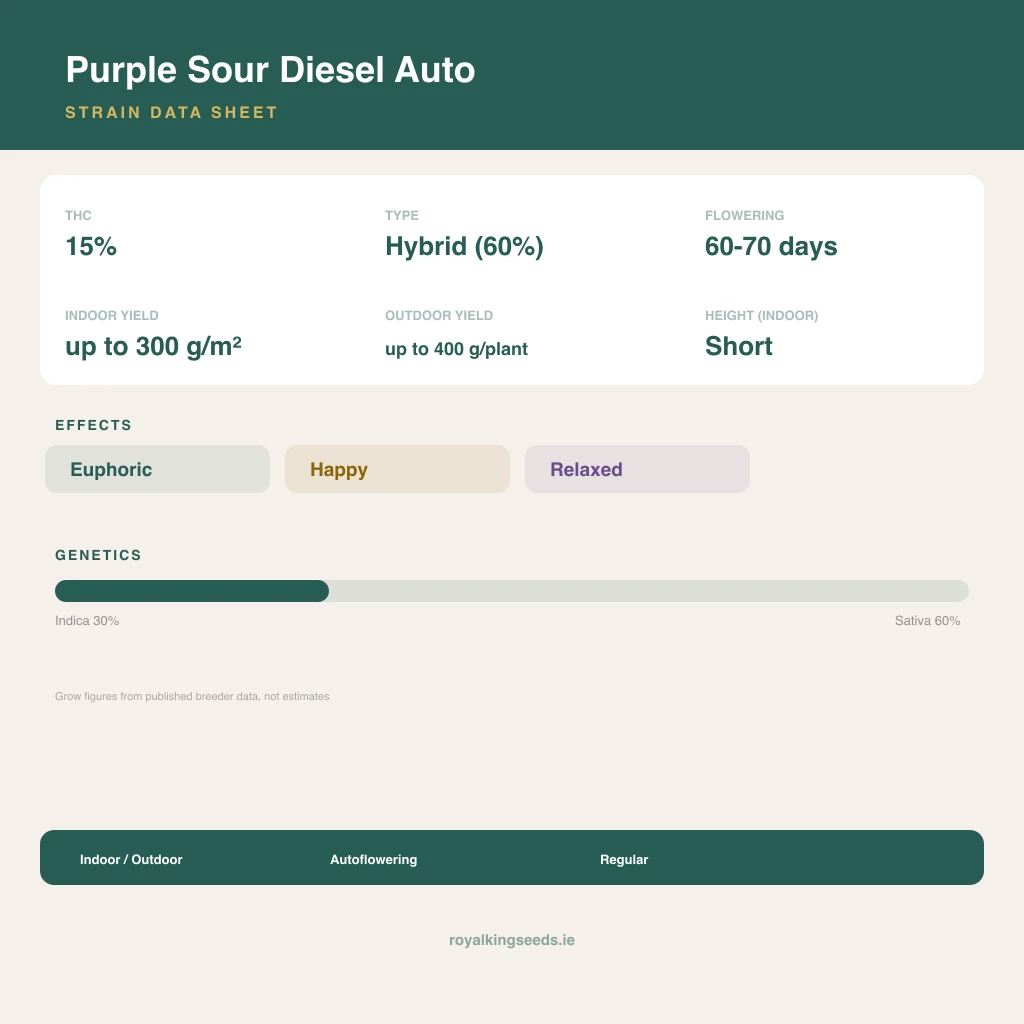The image size is (1024, 1024).
Task: Select the up to 300 g/m² value
Action: pyautogui.click(x=153, y=347)
